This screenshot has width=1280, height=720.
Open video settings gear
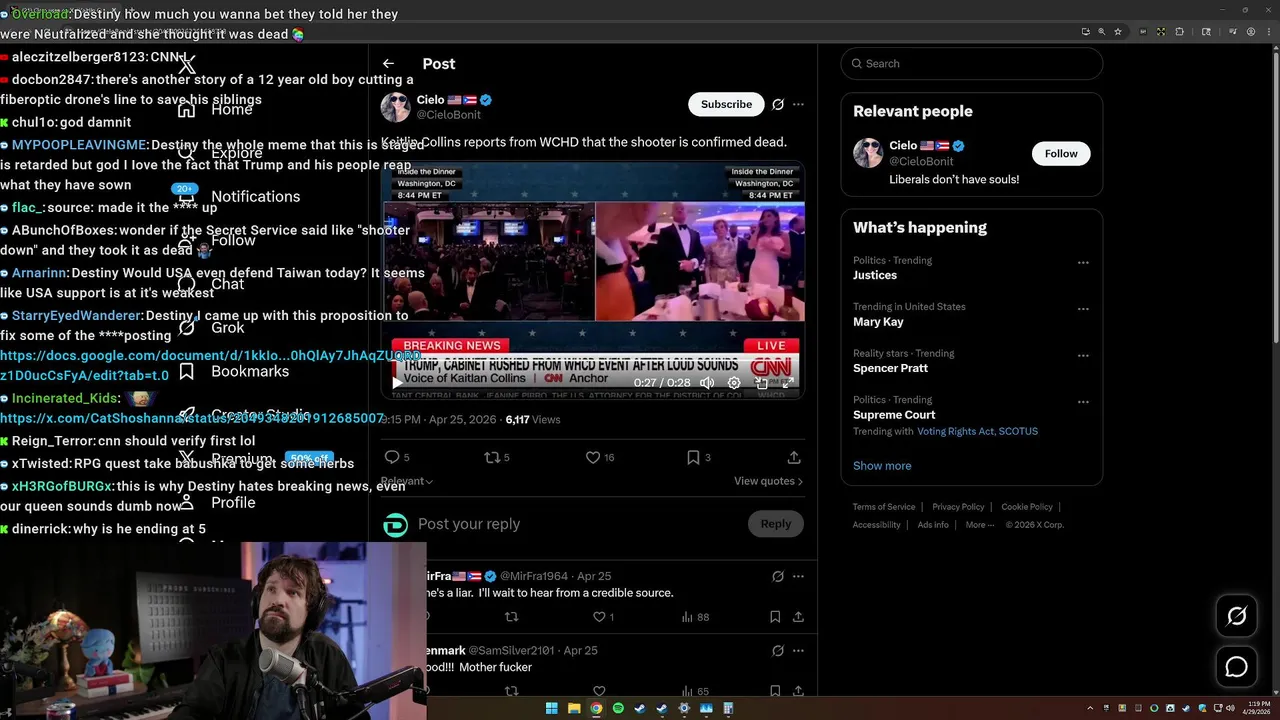734,383
